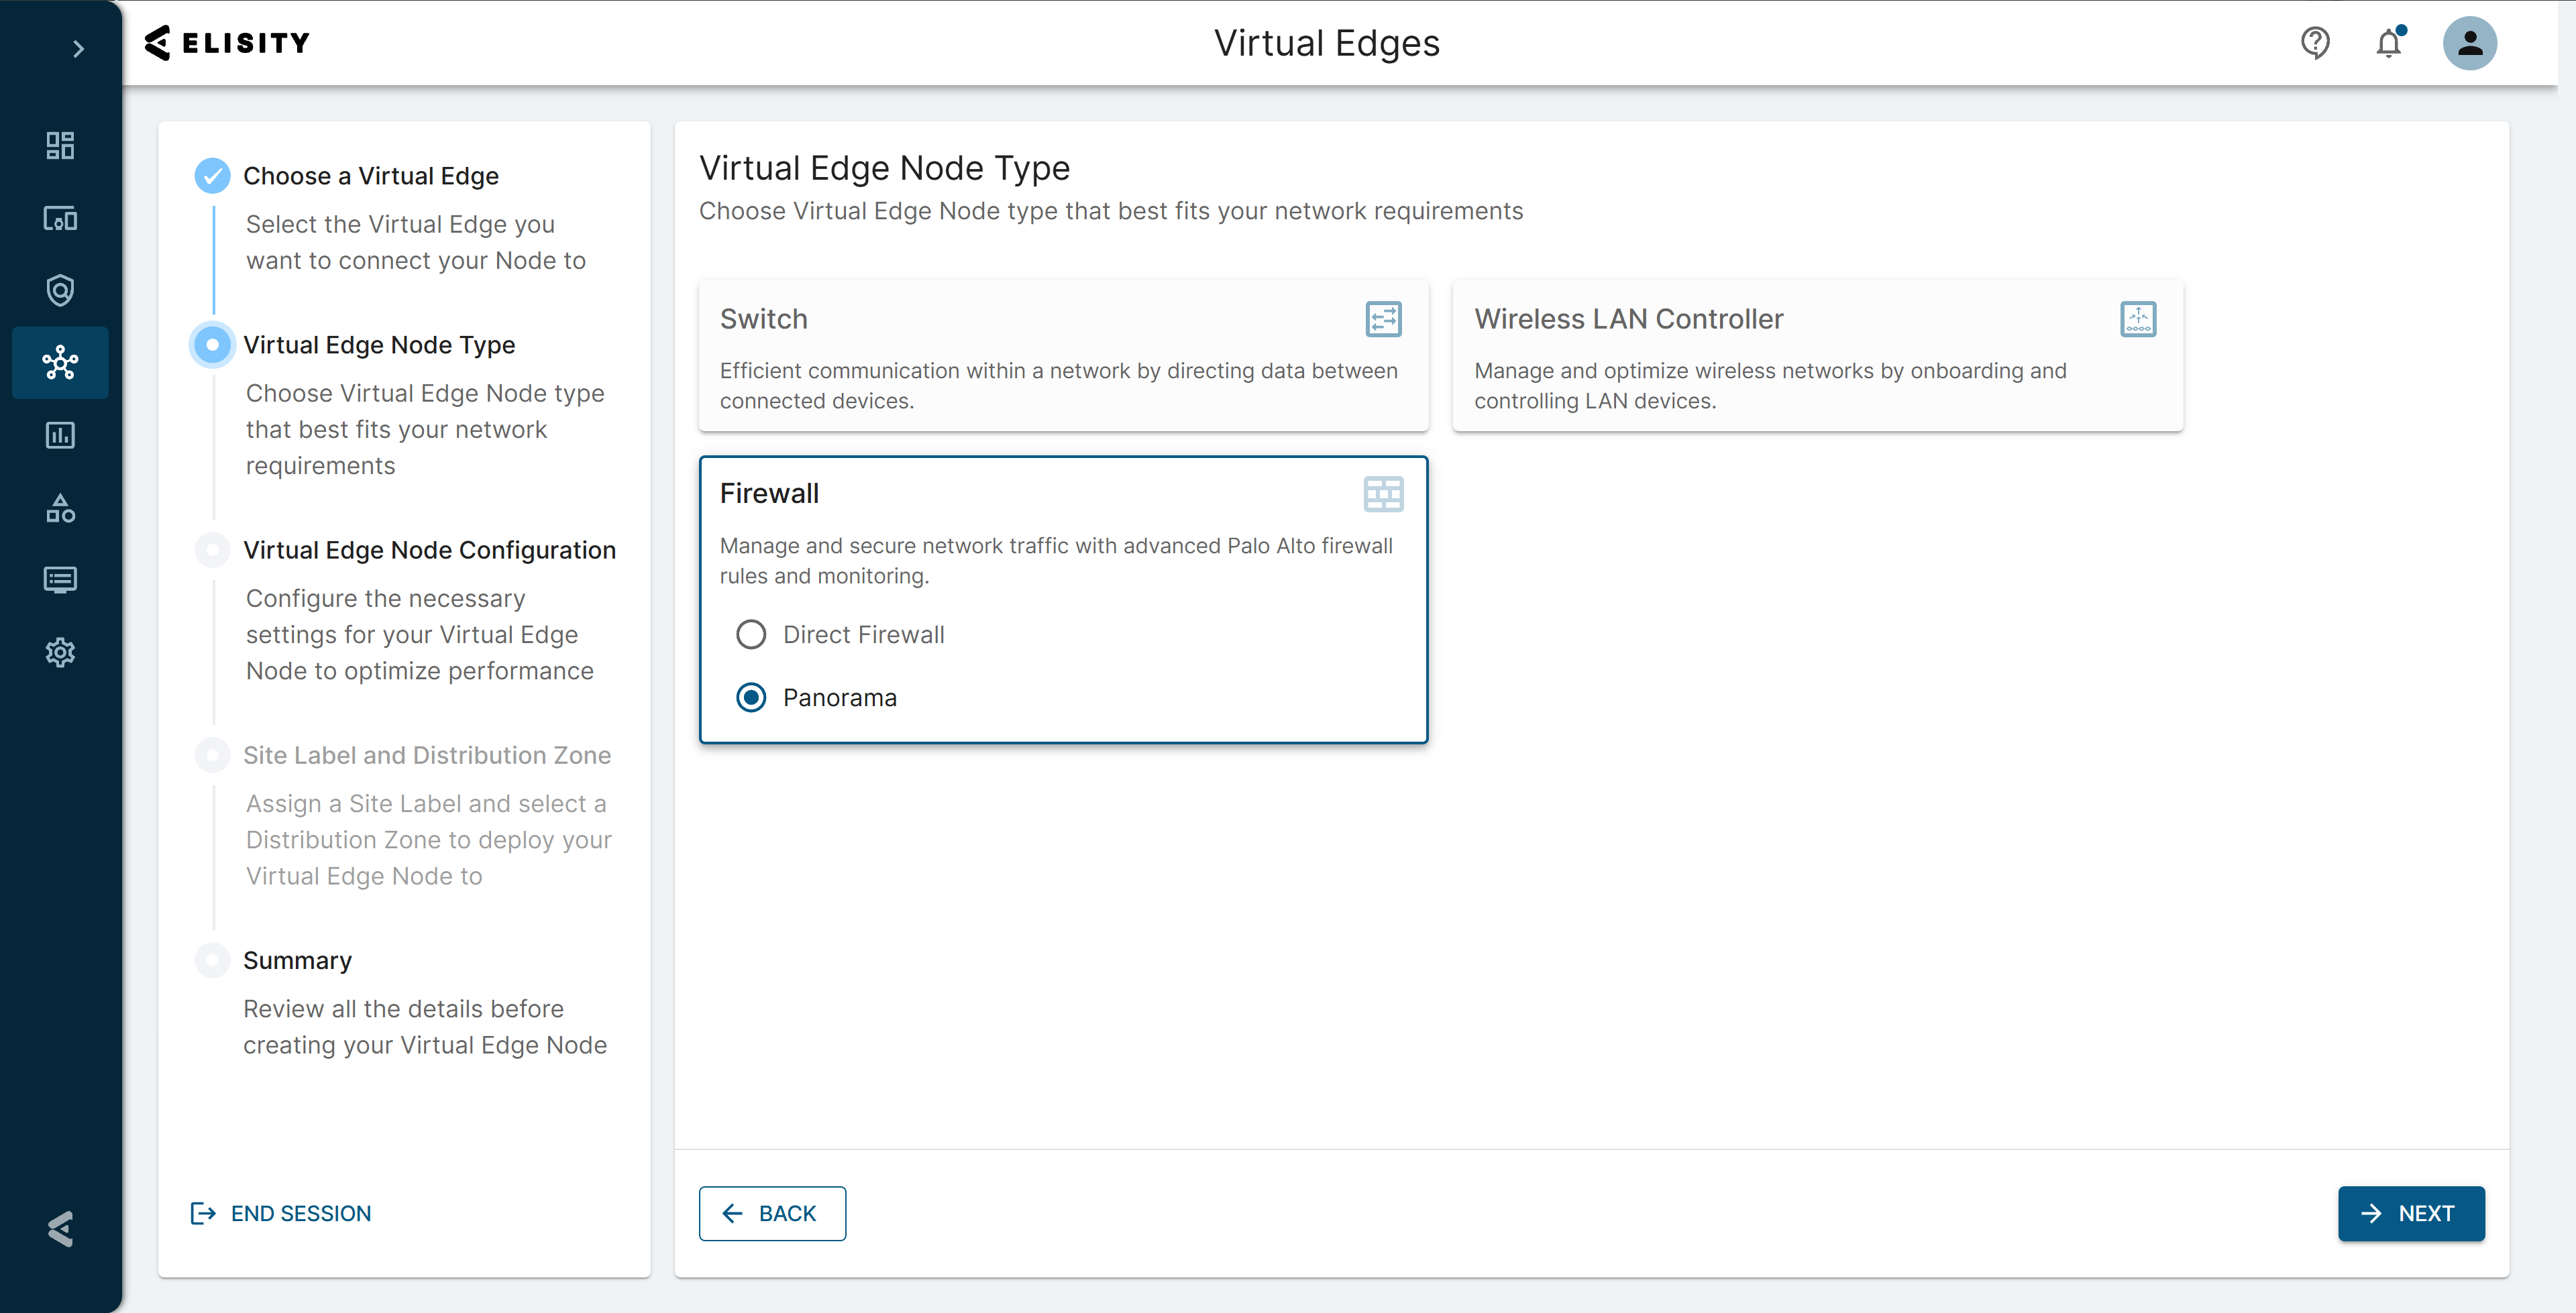Screen dimensions: 2576x1313
Task: Click 'Review all the details before' summary text
Action: click(x=425, y=1026)
